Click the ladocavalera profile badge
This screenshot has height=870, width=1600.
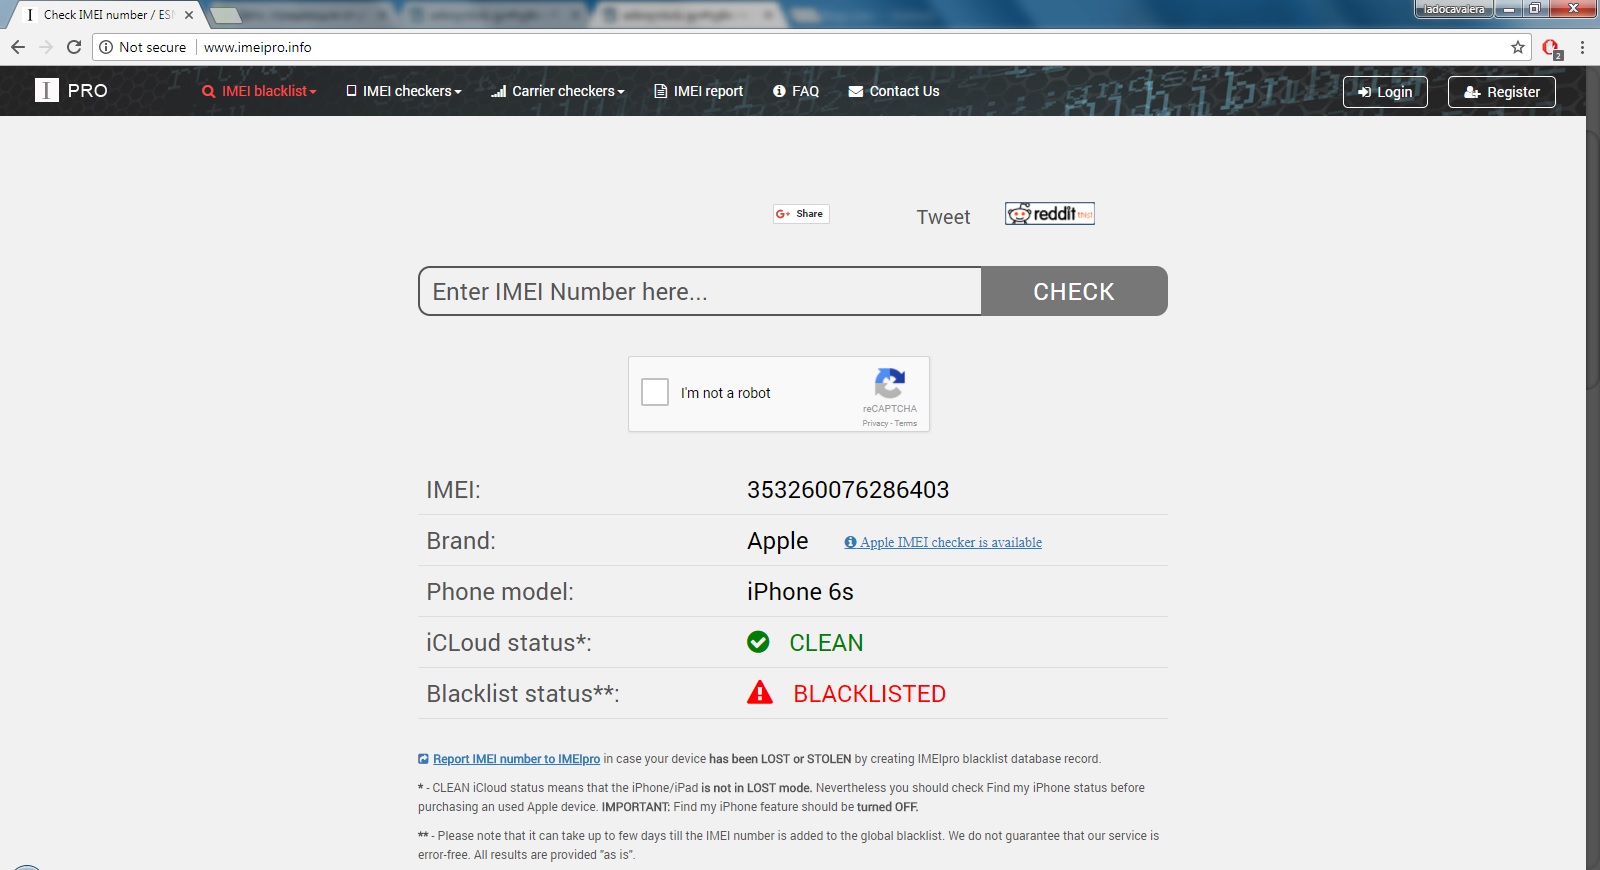coord(1454,9)
